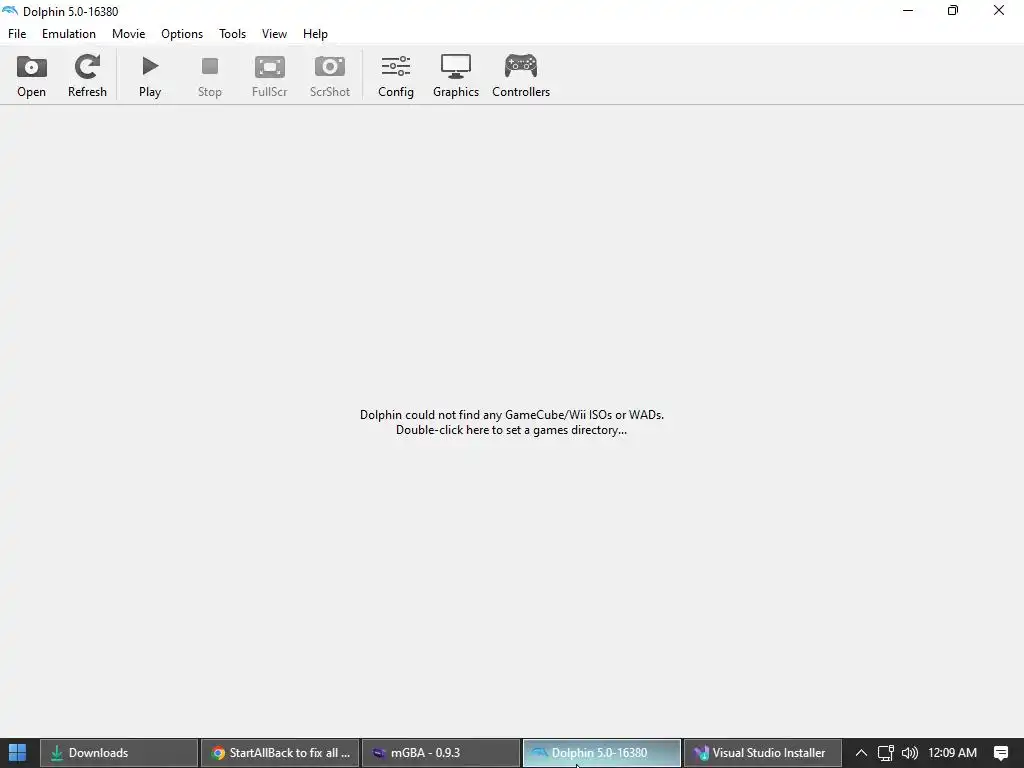The height and width of the screenshot is (768, 1024).
Task: Minimize the Dolphin window
Action: (x=908, y=10)
